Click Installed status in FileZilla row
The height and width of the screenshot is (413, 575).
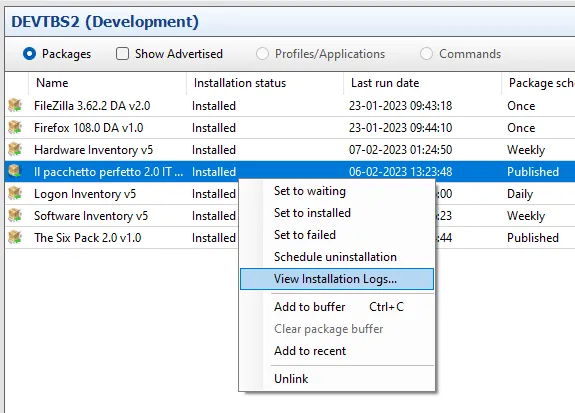tap(214, 106)
